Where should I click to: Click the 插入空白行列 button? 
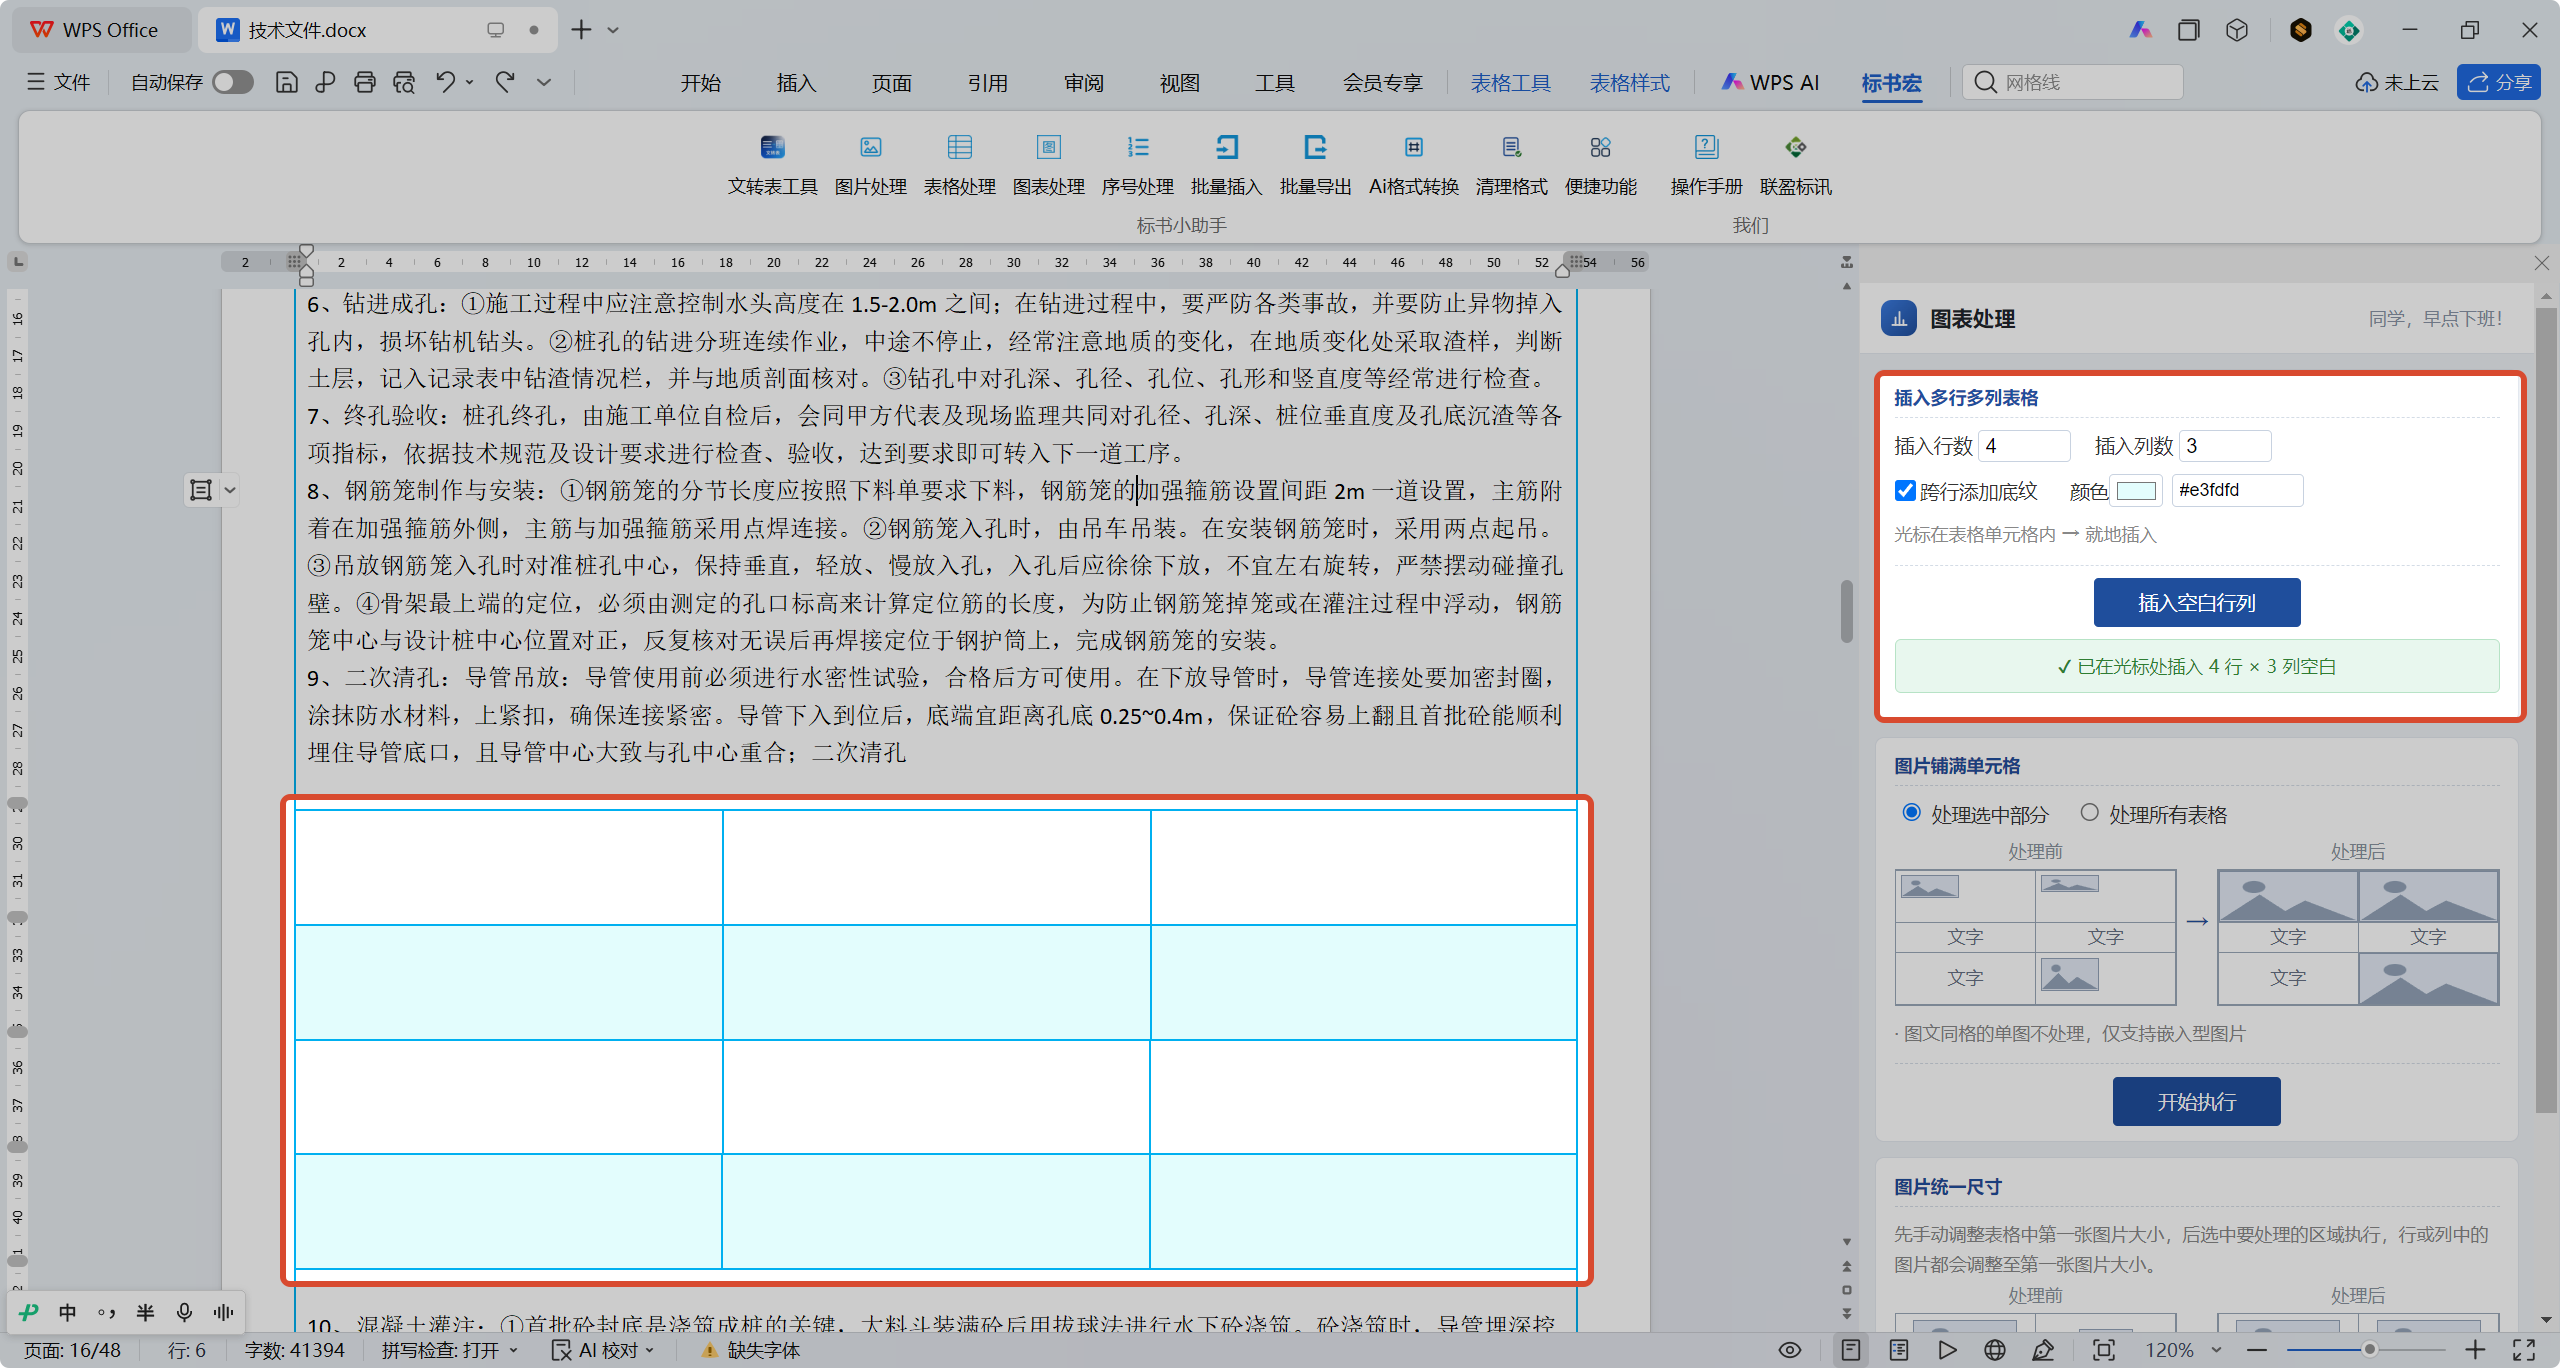click(2197, 602)
